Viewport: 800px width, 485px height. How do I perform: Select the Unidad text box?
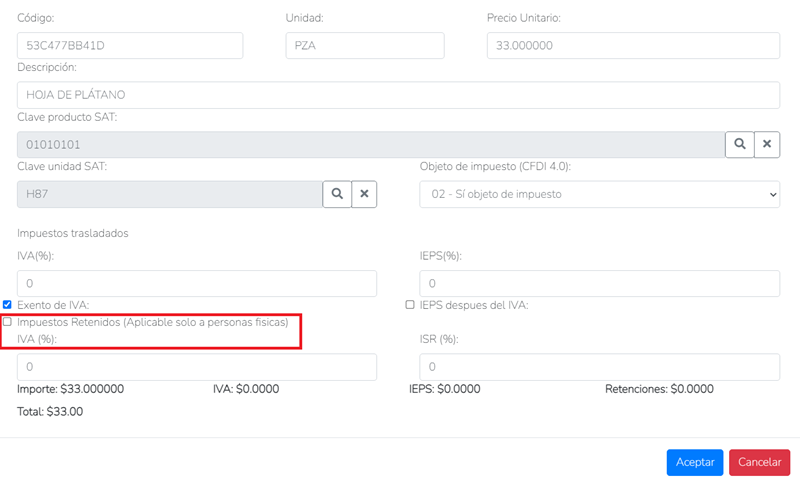pos(365,45)
